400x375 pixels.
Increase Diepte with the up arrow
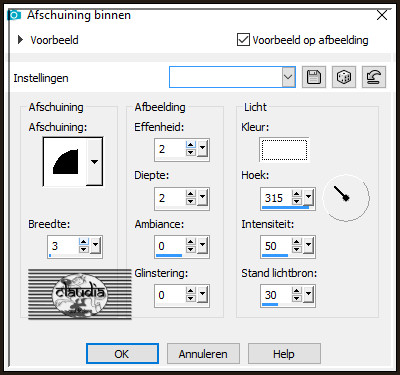point(191,194)
